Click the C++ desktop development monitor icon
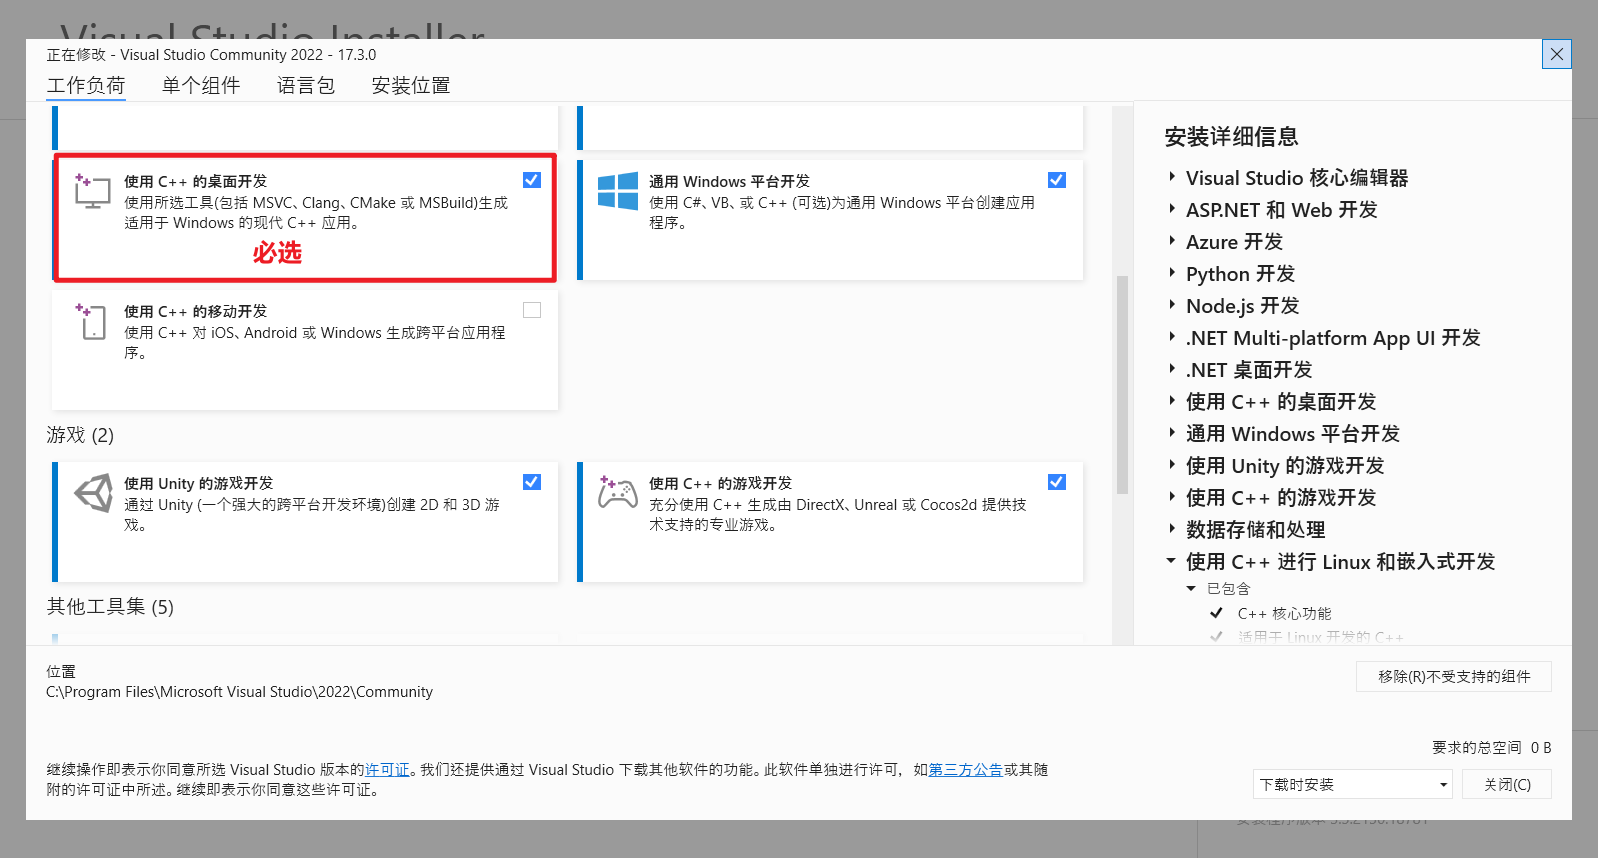 click(92, 190)
